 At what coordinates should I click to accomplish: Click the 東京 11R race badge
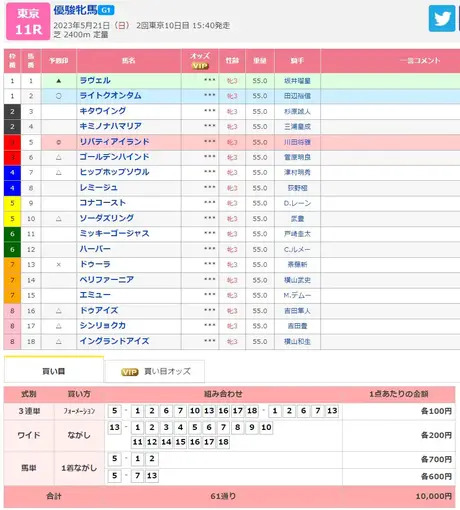28,21
